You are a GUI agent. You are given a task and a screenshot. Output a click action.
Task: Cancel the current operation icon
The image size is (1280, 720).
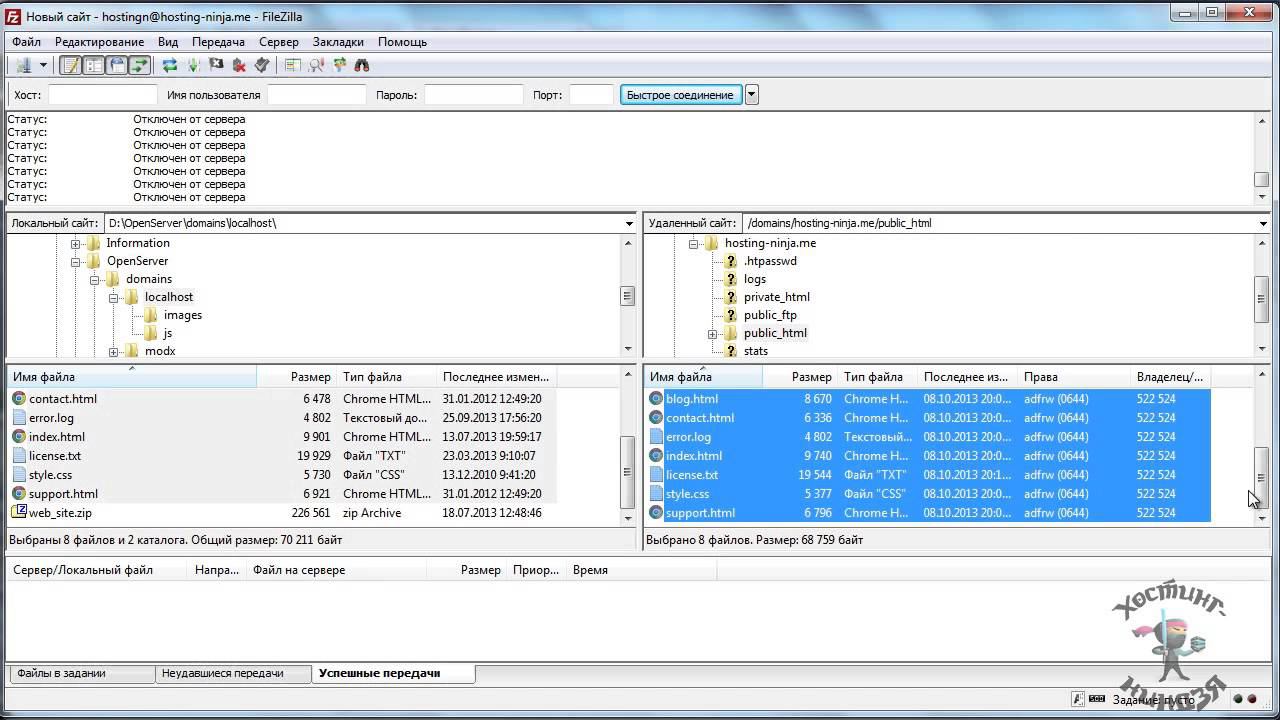click(x=216, y=65)
